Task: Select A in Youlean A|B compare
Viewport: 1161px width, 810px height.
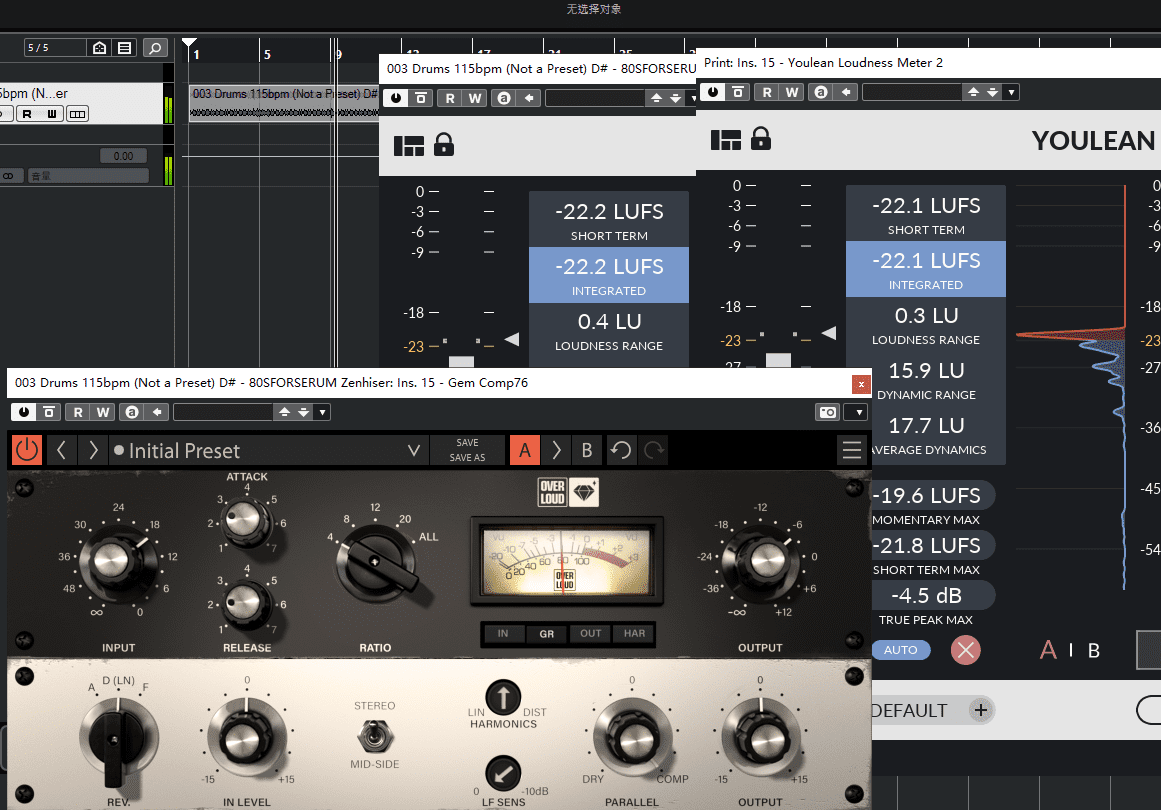Action: click(x=1047, y=650)
